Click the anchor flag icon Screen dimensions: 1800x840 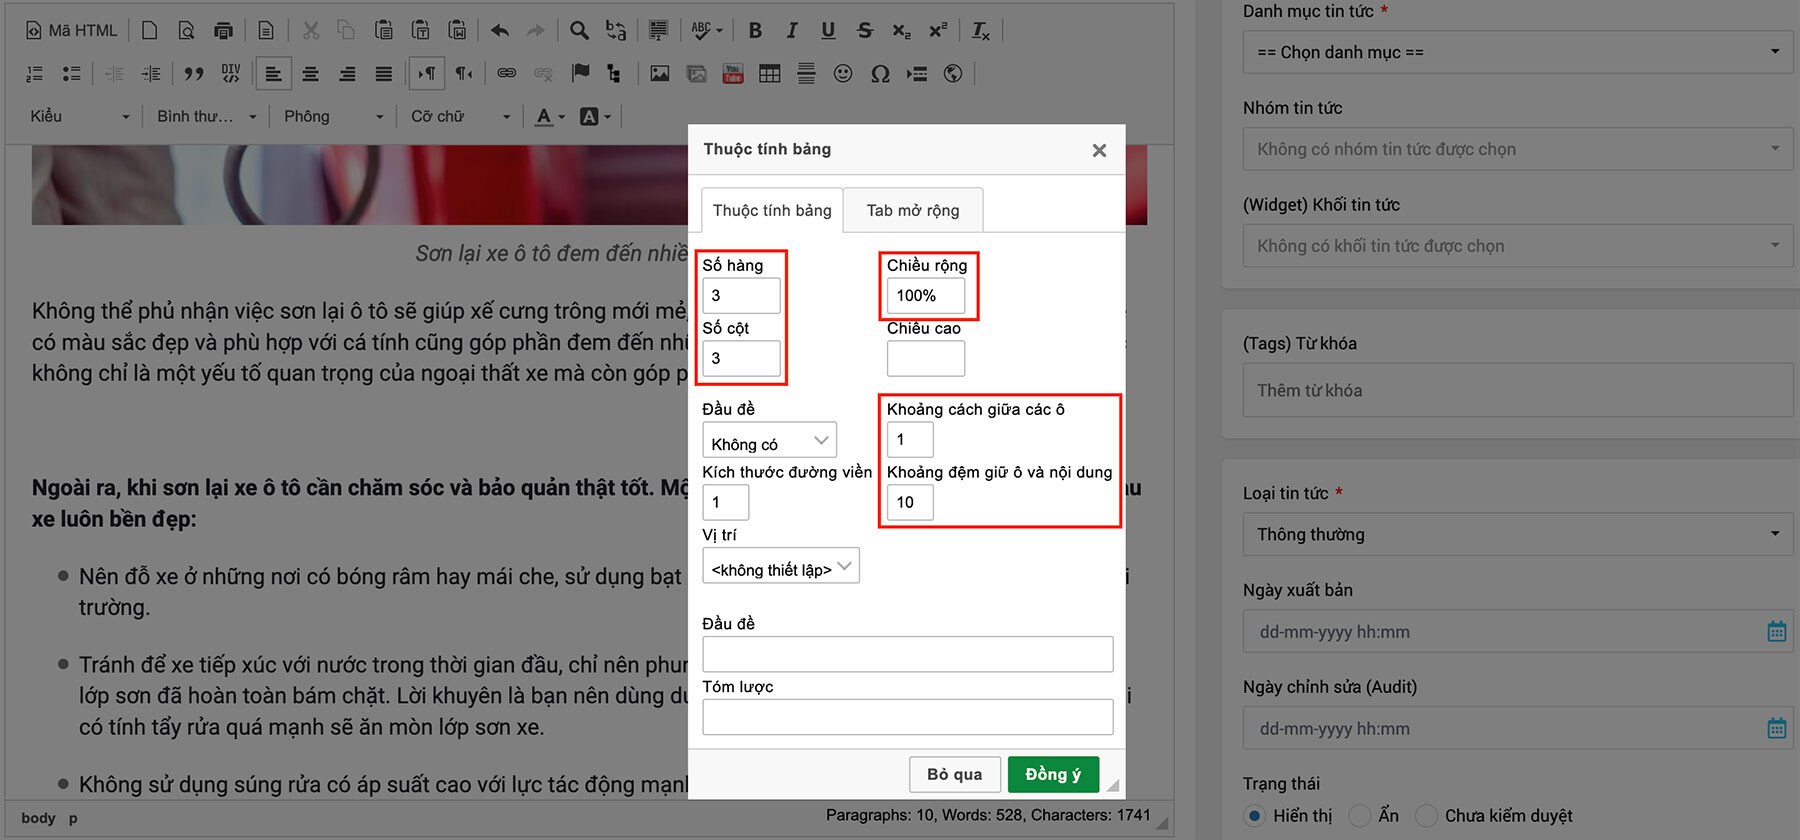tap(580, 73)
